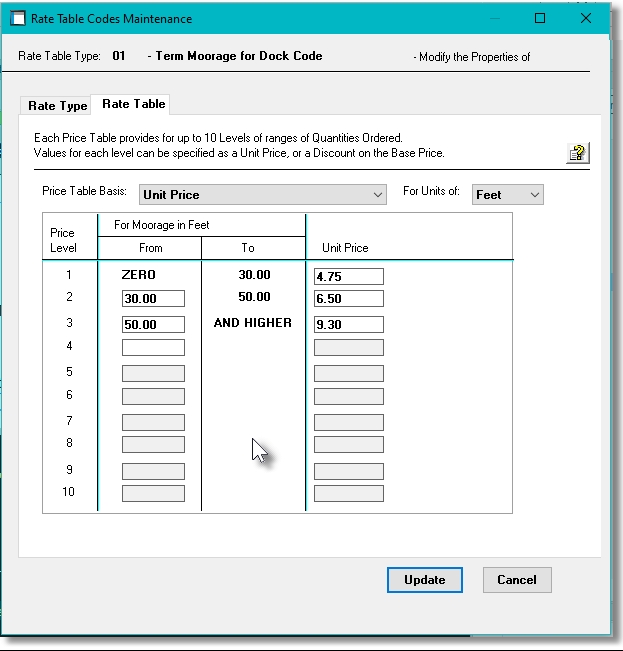This screenshot has width=623, height=651.
Task: Click the level 8 Unit Price field
Action: click(349, 444)
